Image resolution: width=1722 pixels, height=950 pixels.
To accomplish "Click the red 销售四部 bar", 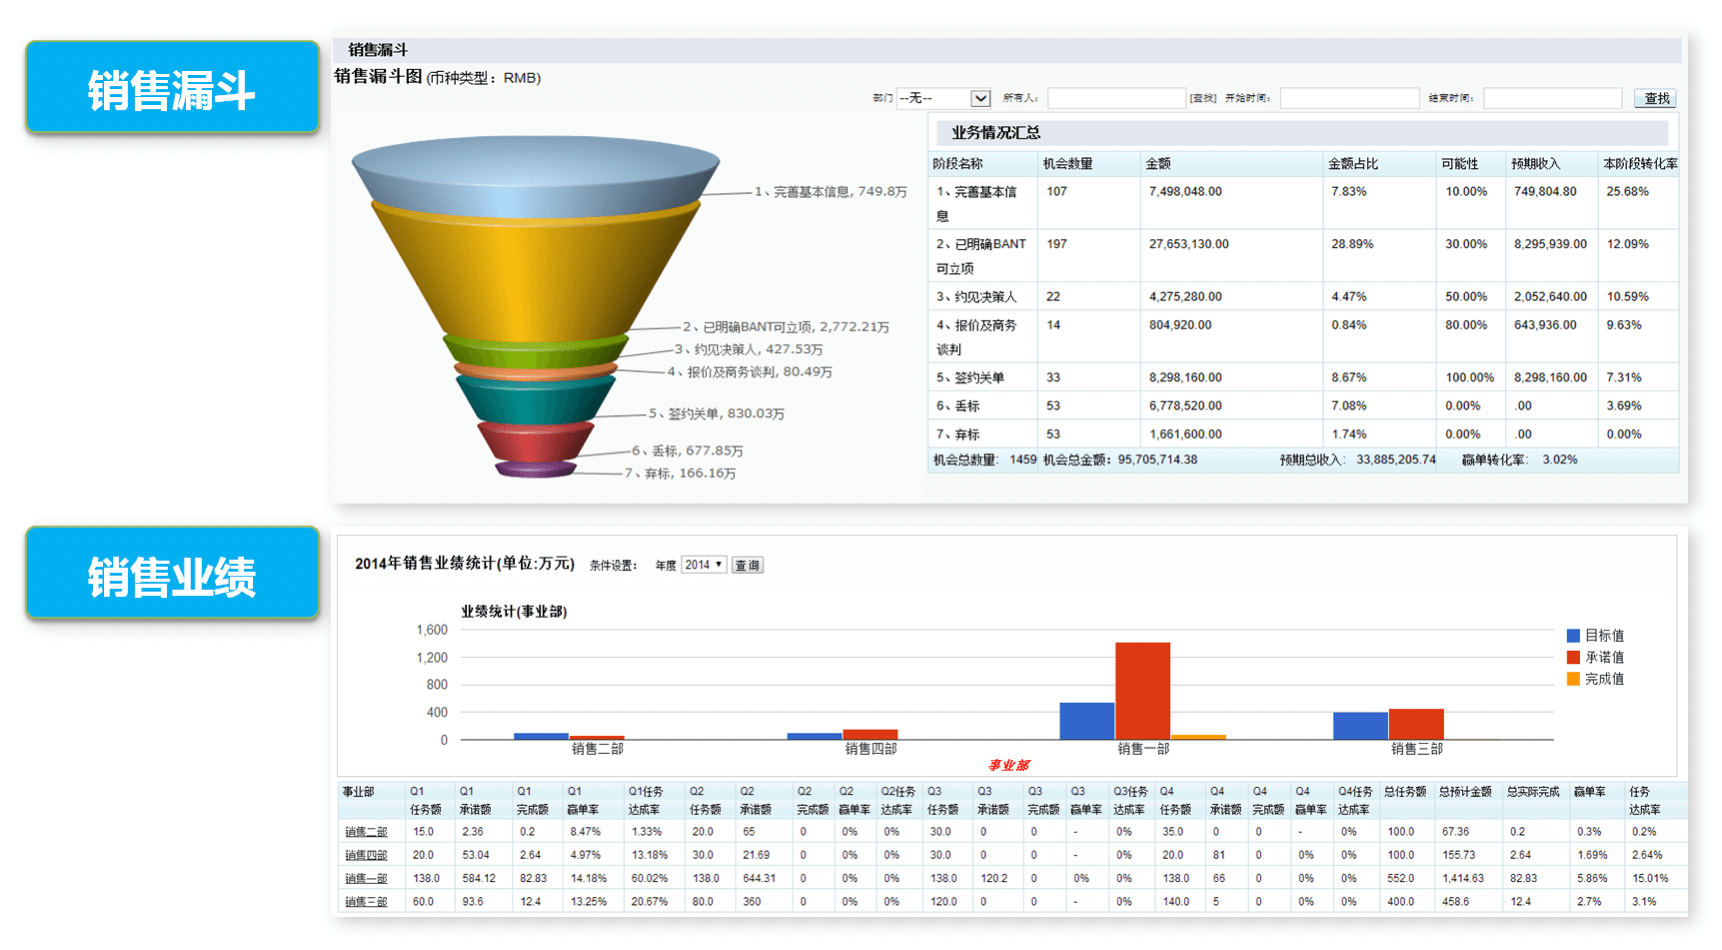I will pos(870,735).
